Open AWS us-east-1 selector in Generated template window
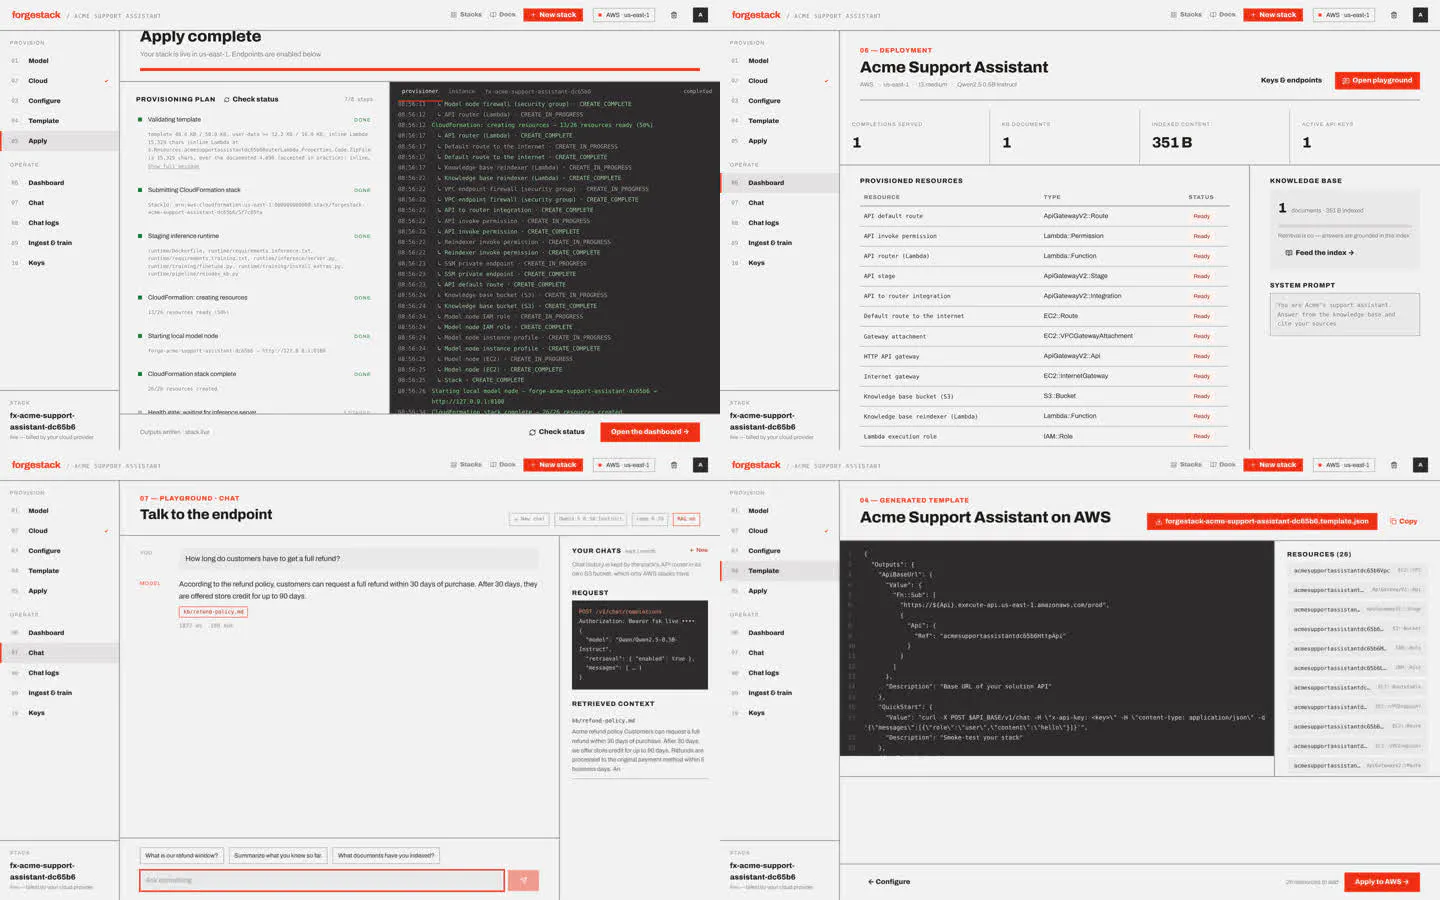This screenshot has width=1440, height=900. click(1345, 465)
